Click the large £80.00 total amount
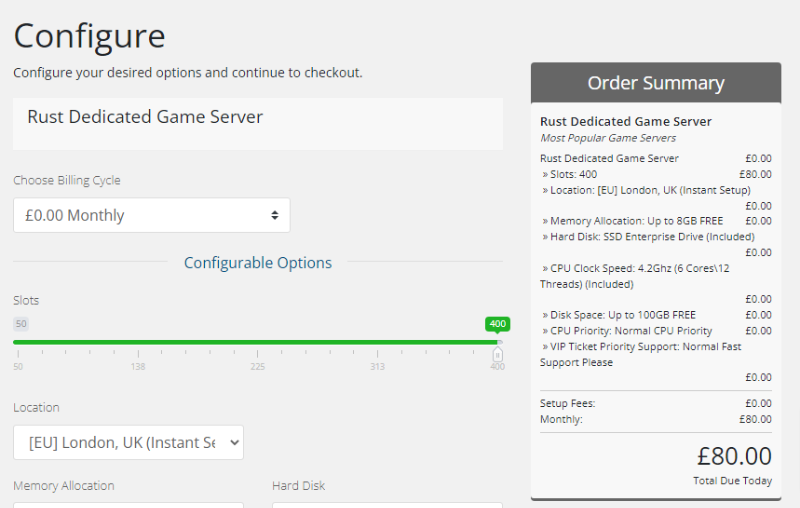 click(x=734, y=456)
